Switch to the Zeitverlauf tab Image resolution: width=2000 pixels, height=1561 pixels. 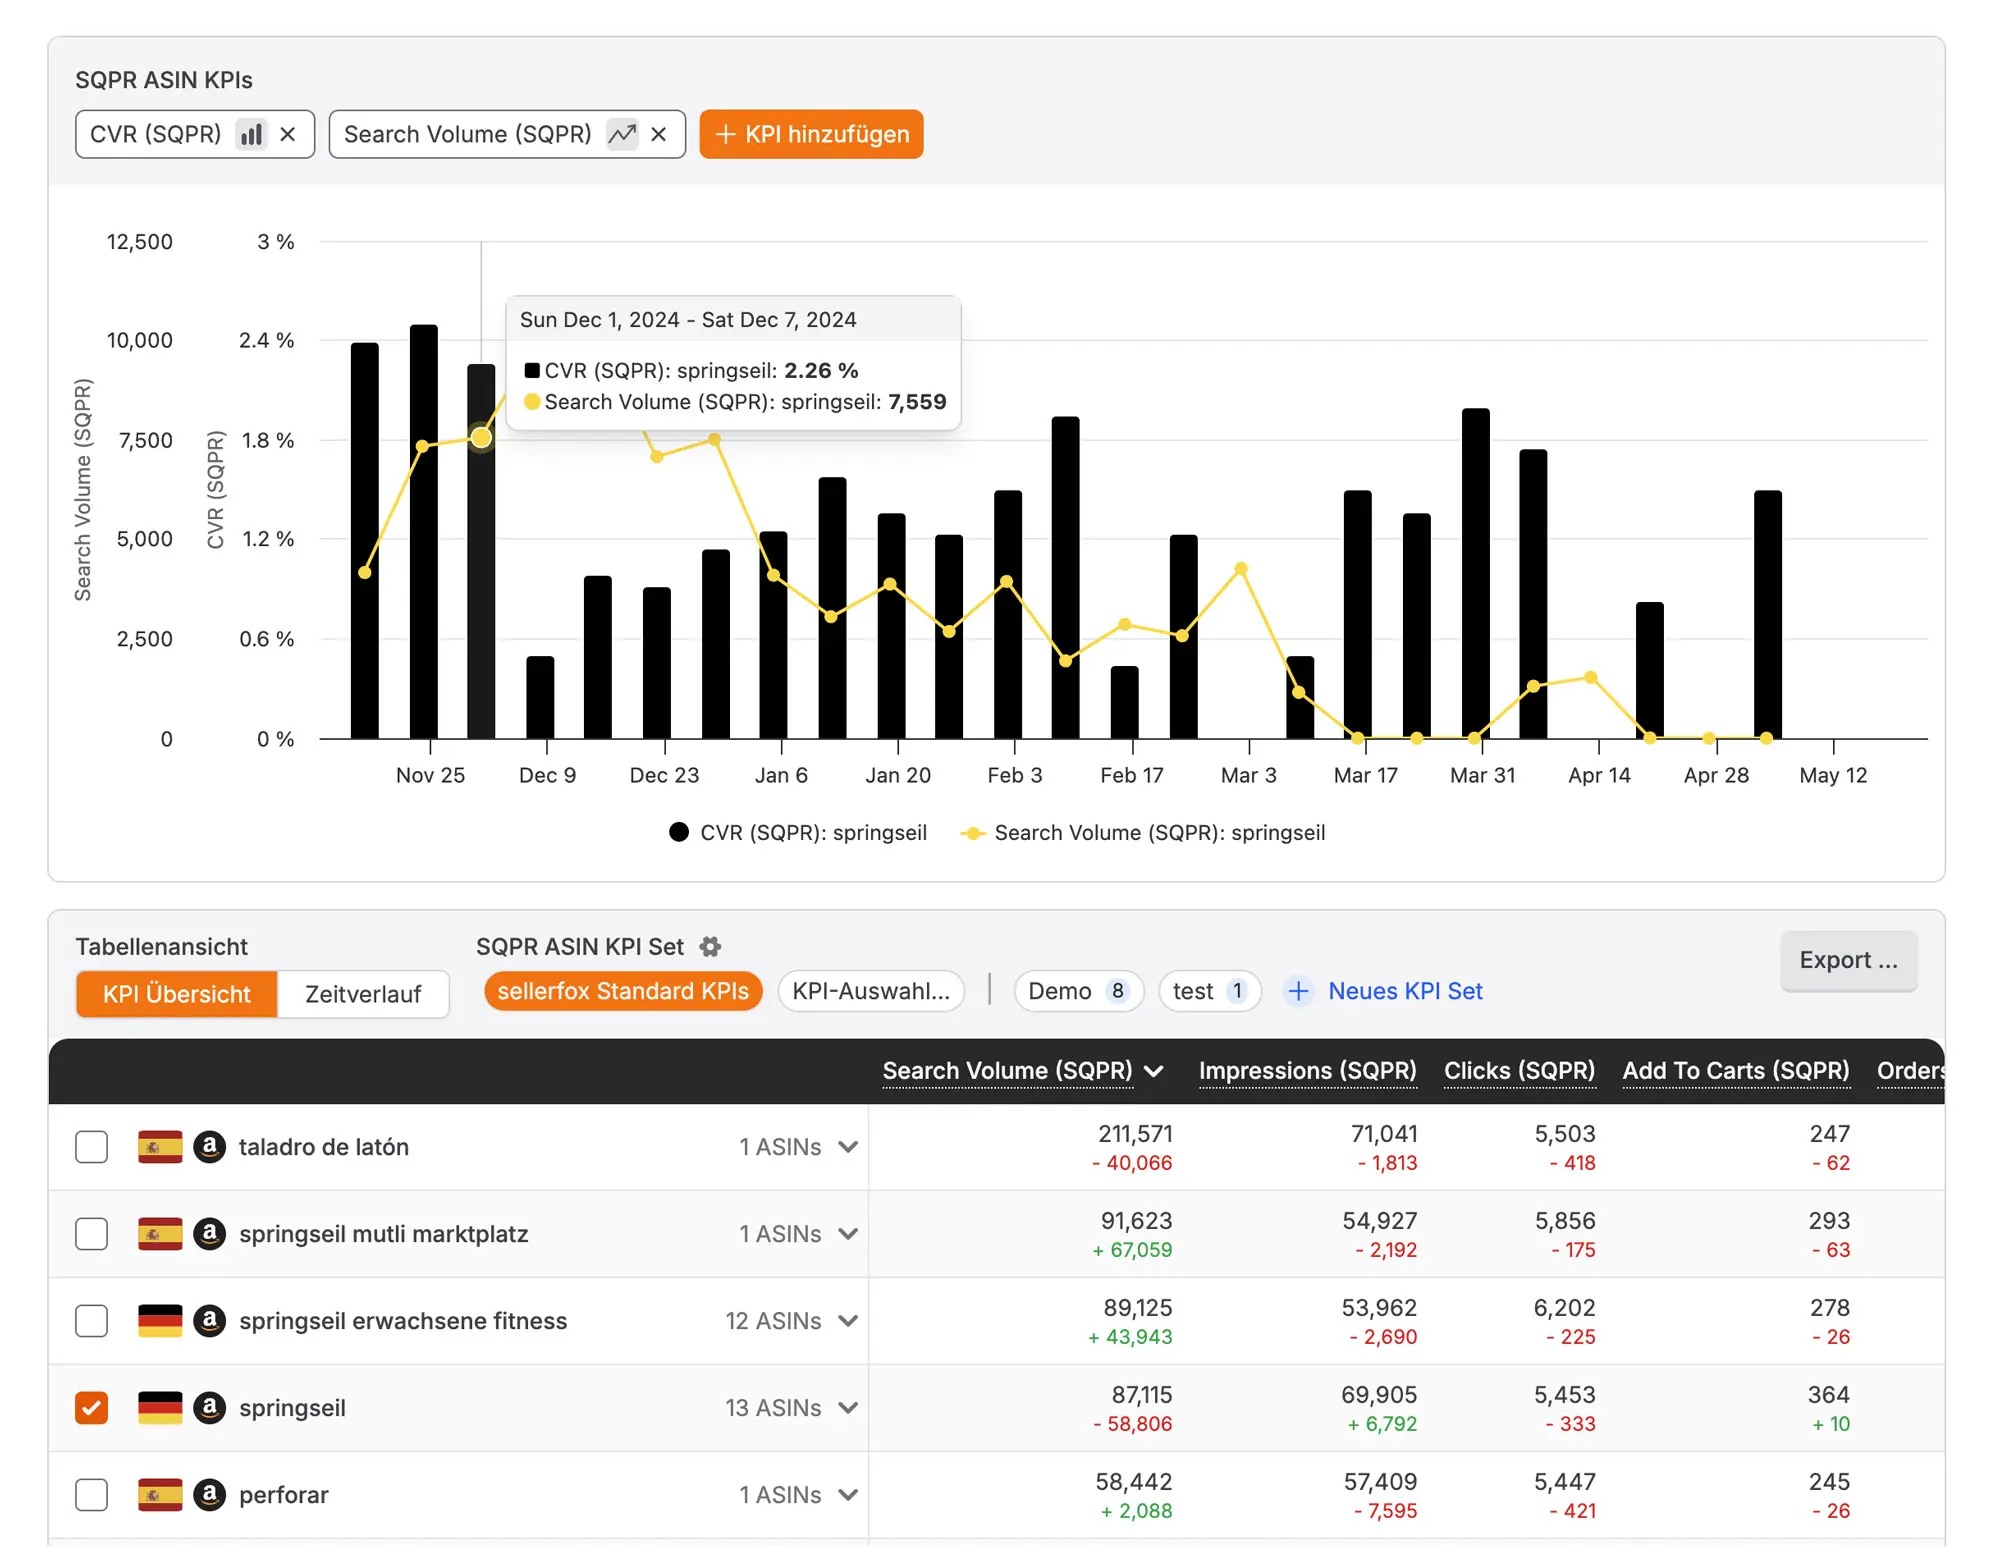point(363,994)
